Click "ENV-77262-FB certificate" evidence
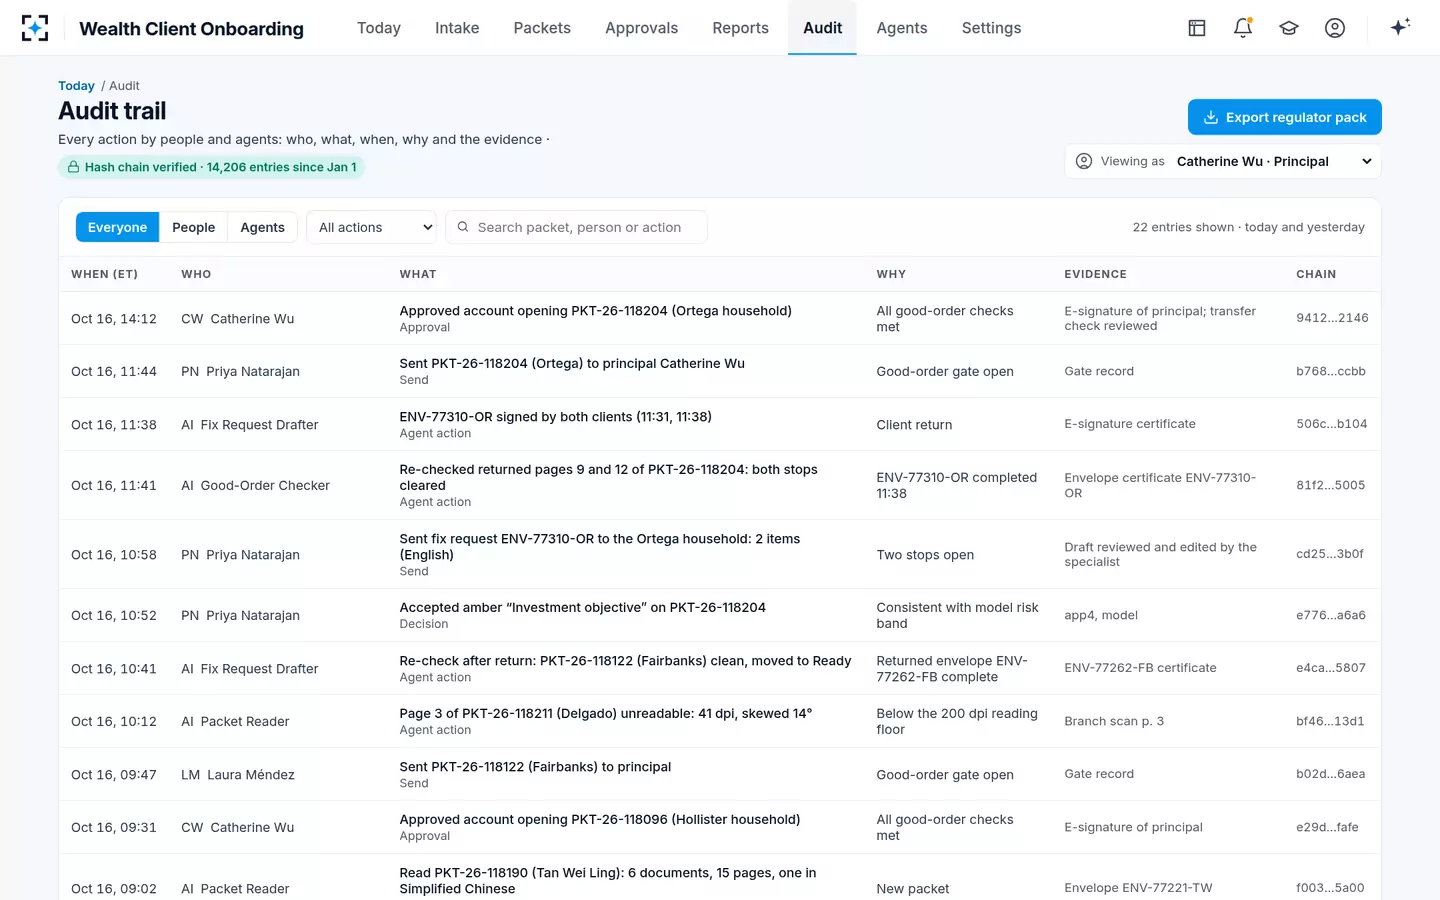 click(1140, 668)
